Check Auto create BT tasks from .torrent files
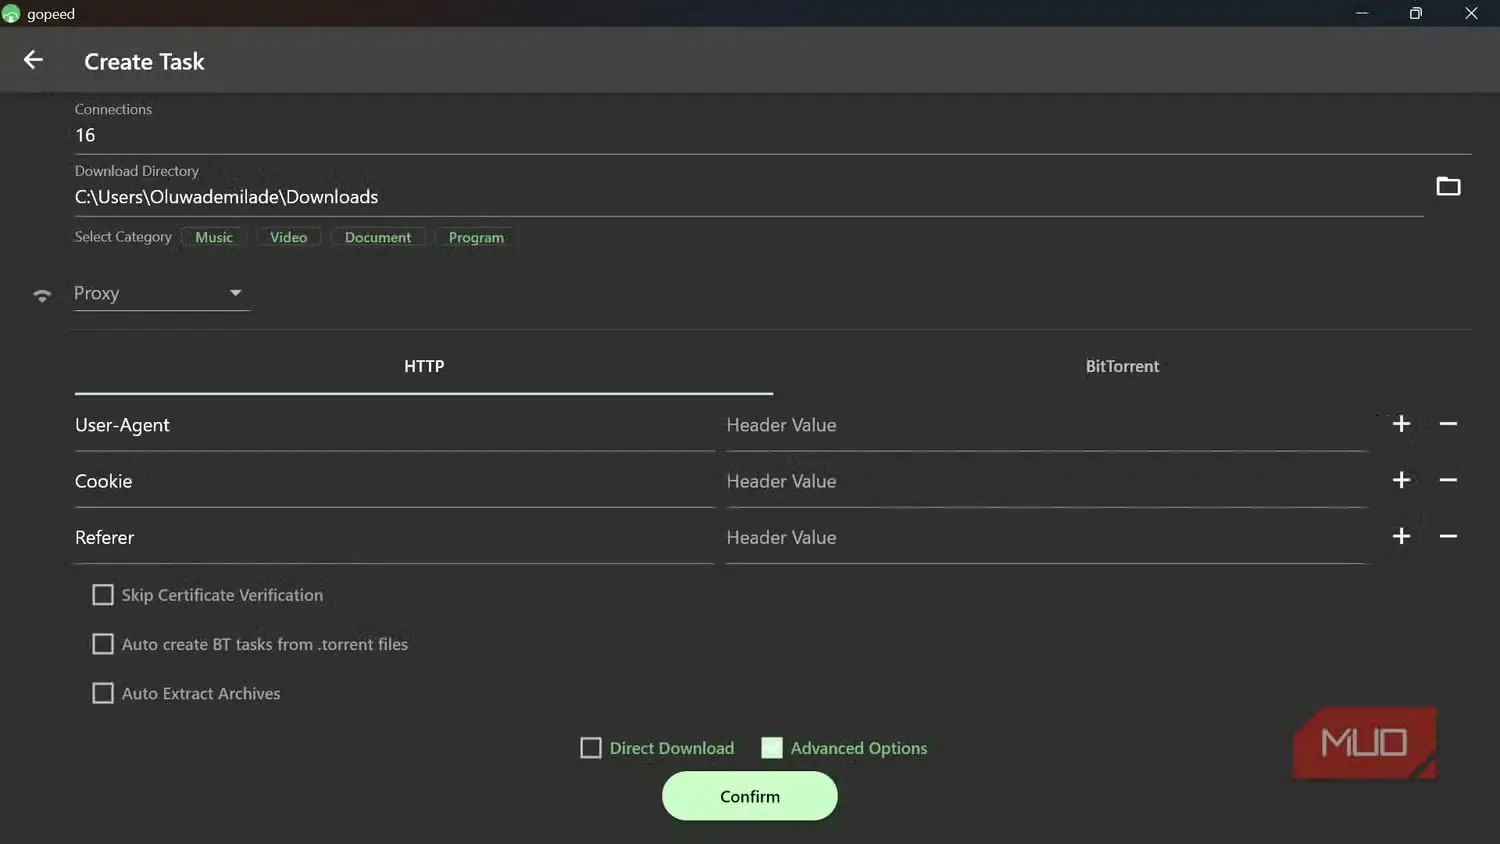 coord(103,644)
